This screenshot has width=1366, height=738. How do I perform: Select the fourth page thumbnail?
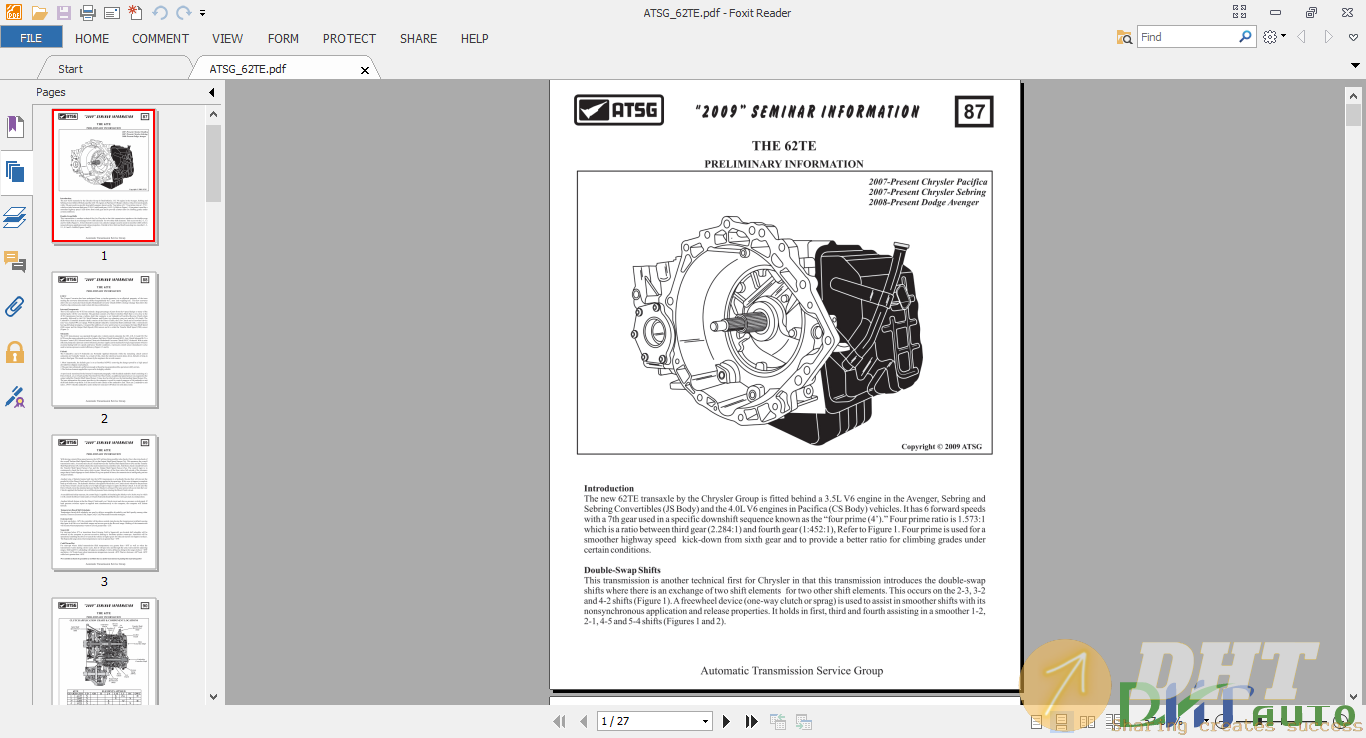tap(104, 651)
